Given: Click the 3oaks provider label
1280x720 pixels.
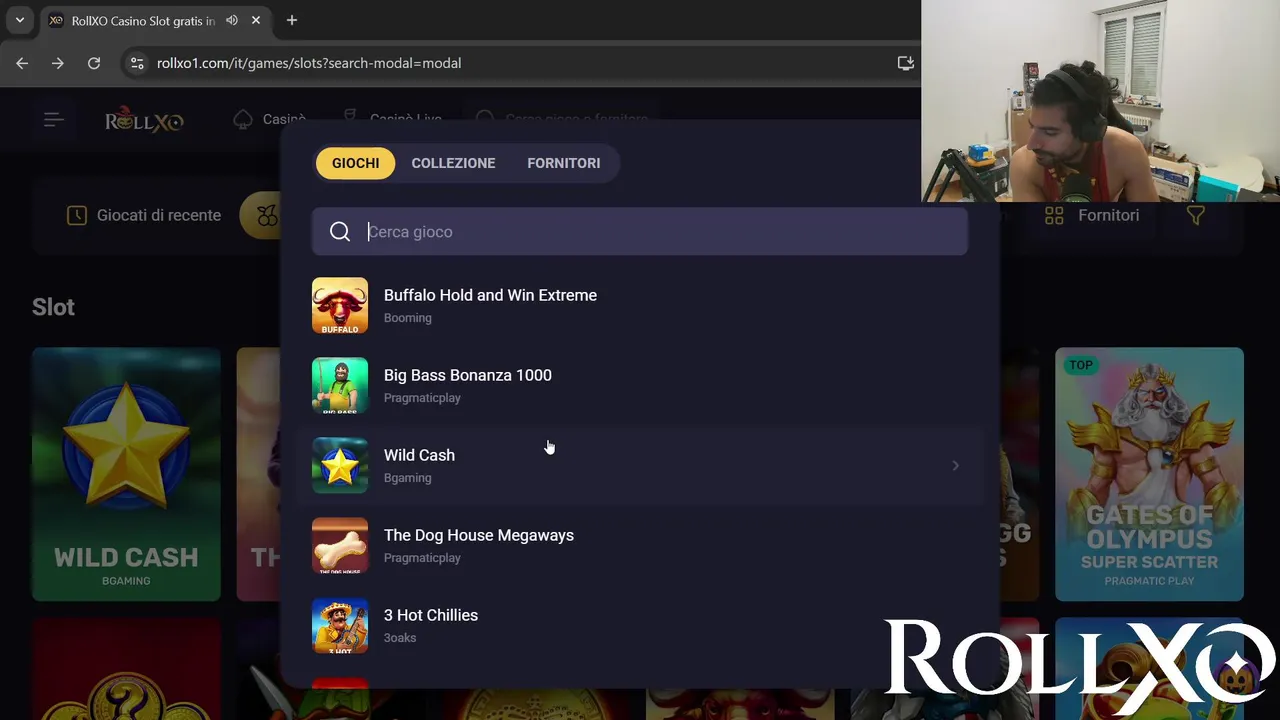Looking at the screenshot, I should click(x=400, y=638).
